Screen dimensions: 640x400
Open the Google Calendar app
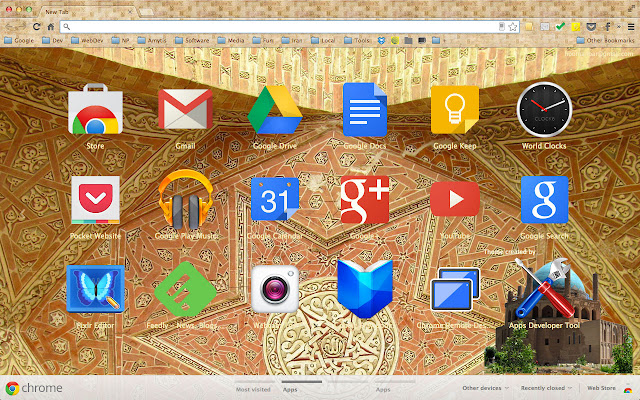tap(275, 199)
